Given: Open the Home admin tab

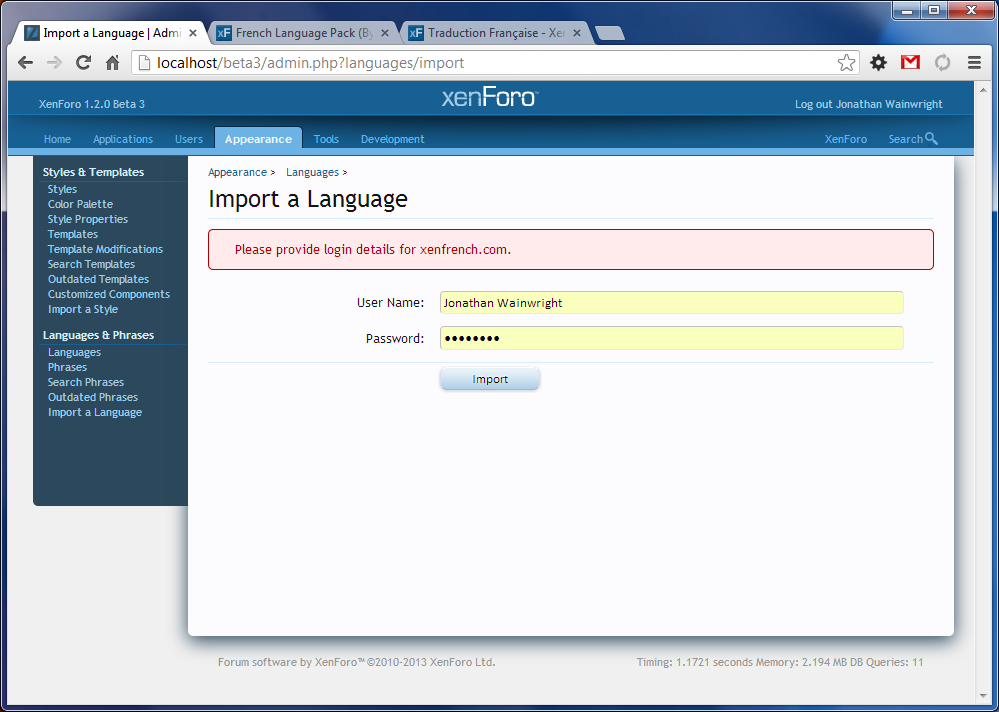Looking at the screenshot, I should pos(57,139).
